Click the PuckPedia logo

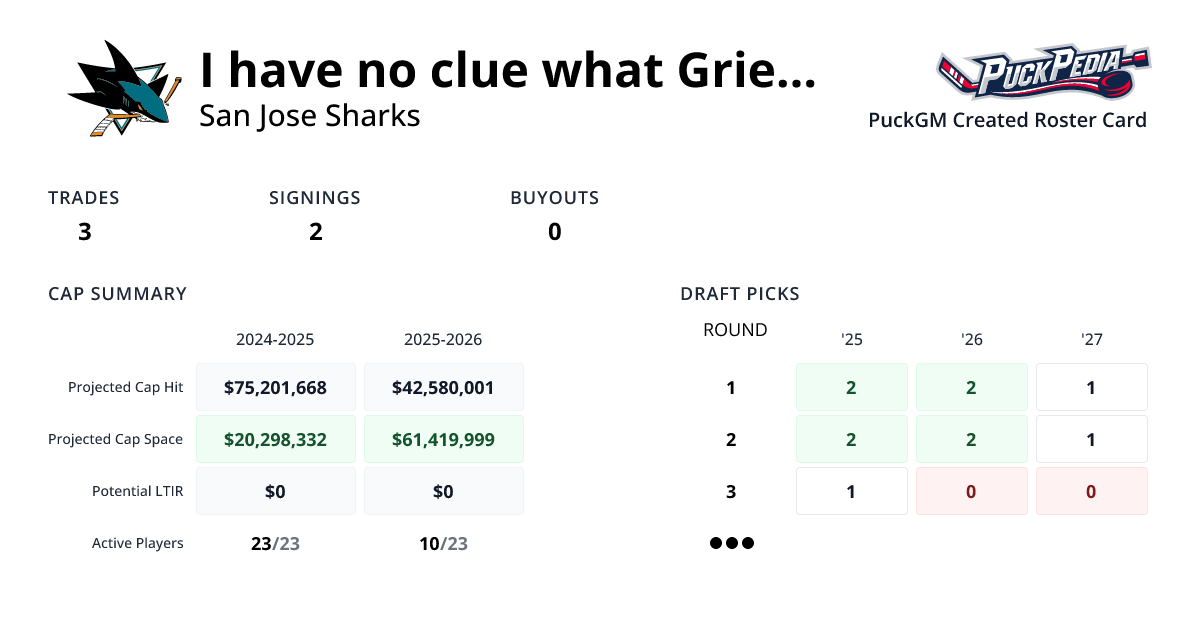(x=1043, y=73)
